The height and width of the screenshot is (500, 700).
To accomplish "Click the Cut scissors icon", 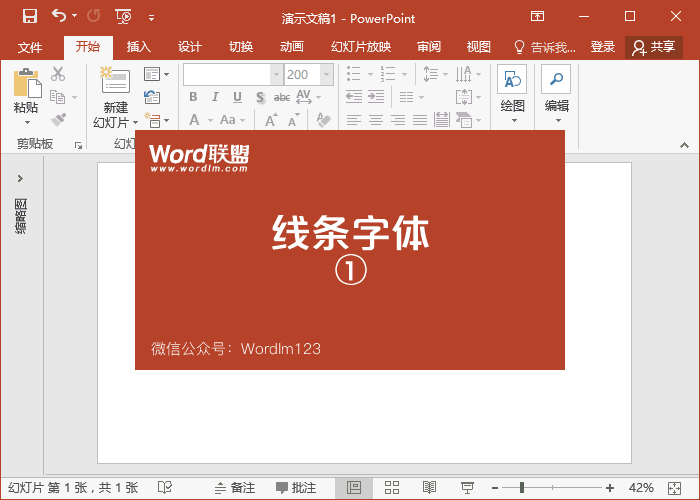I will click(x=58, y=74).
